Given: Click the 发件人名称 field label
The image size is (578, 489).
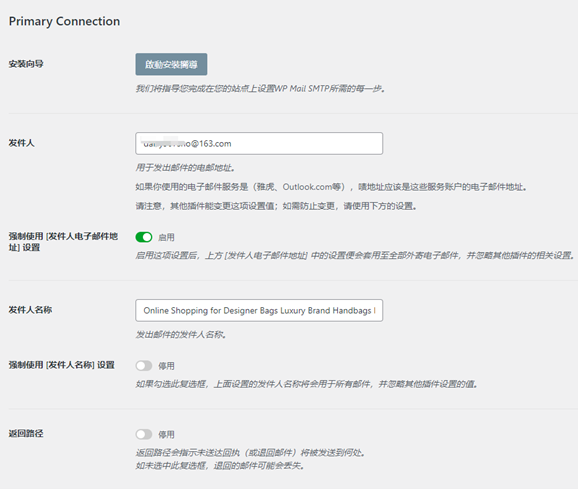Looking at the screenshot, I should point(30,310).
